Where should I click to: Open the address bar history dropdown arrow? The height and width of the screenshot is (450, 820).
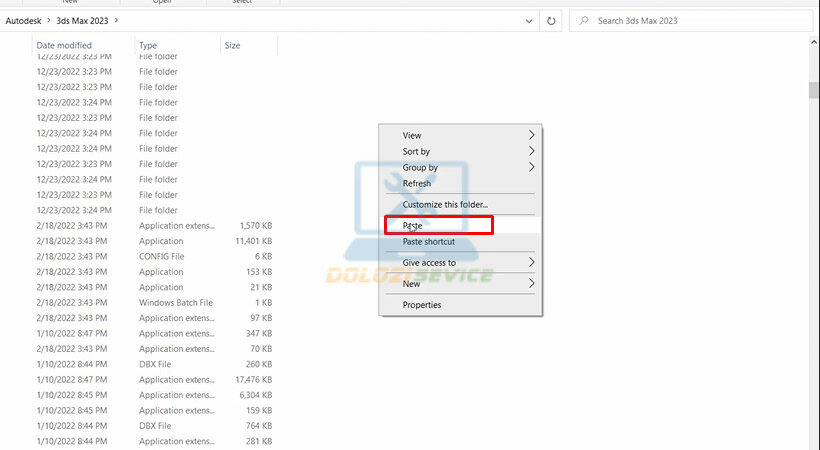click(529, 21)
